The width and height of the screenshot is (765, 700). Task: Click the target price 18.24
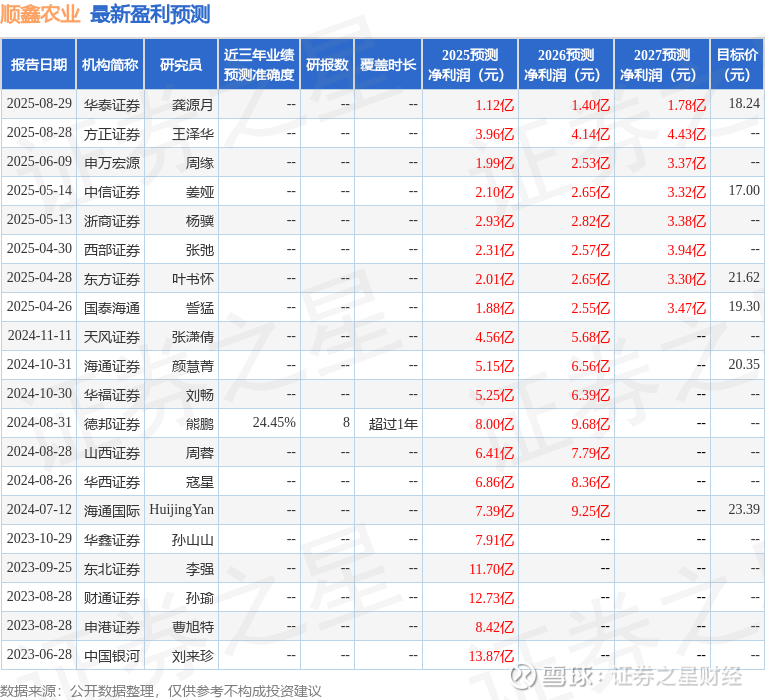[x=744, y=103]
